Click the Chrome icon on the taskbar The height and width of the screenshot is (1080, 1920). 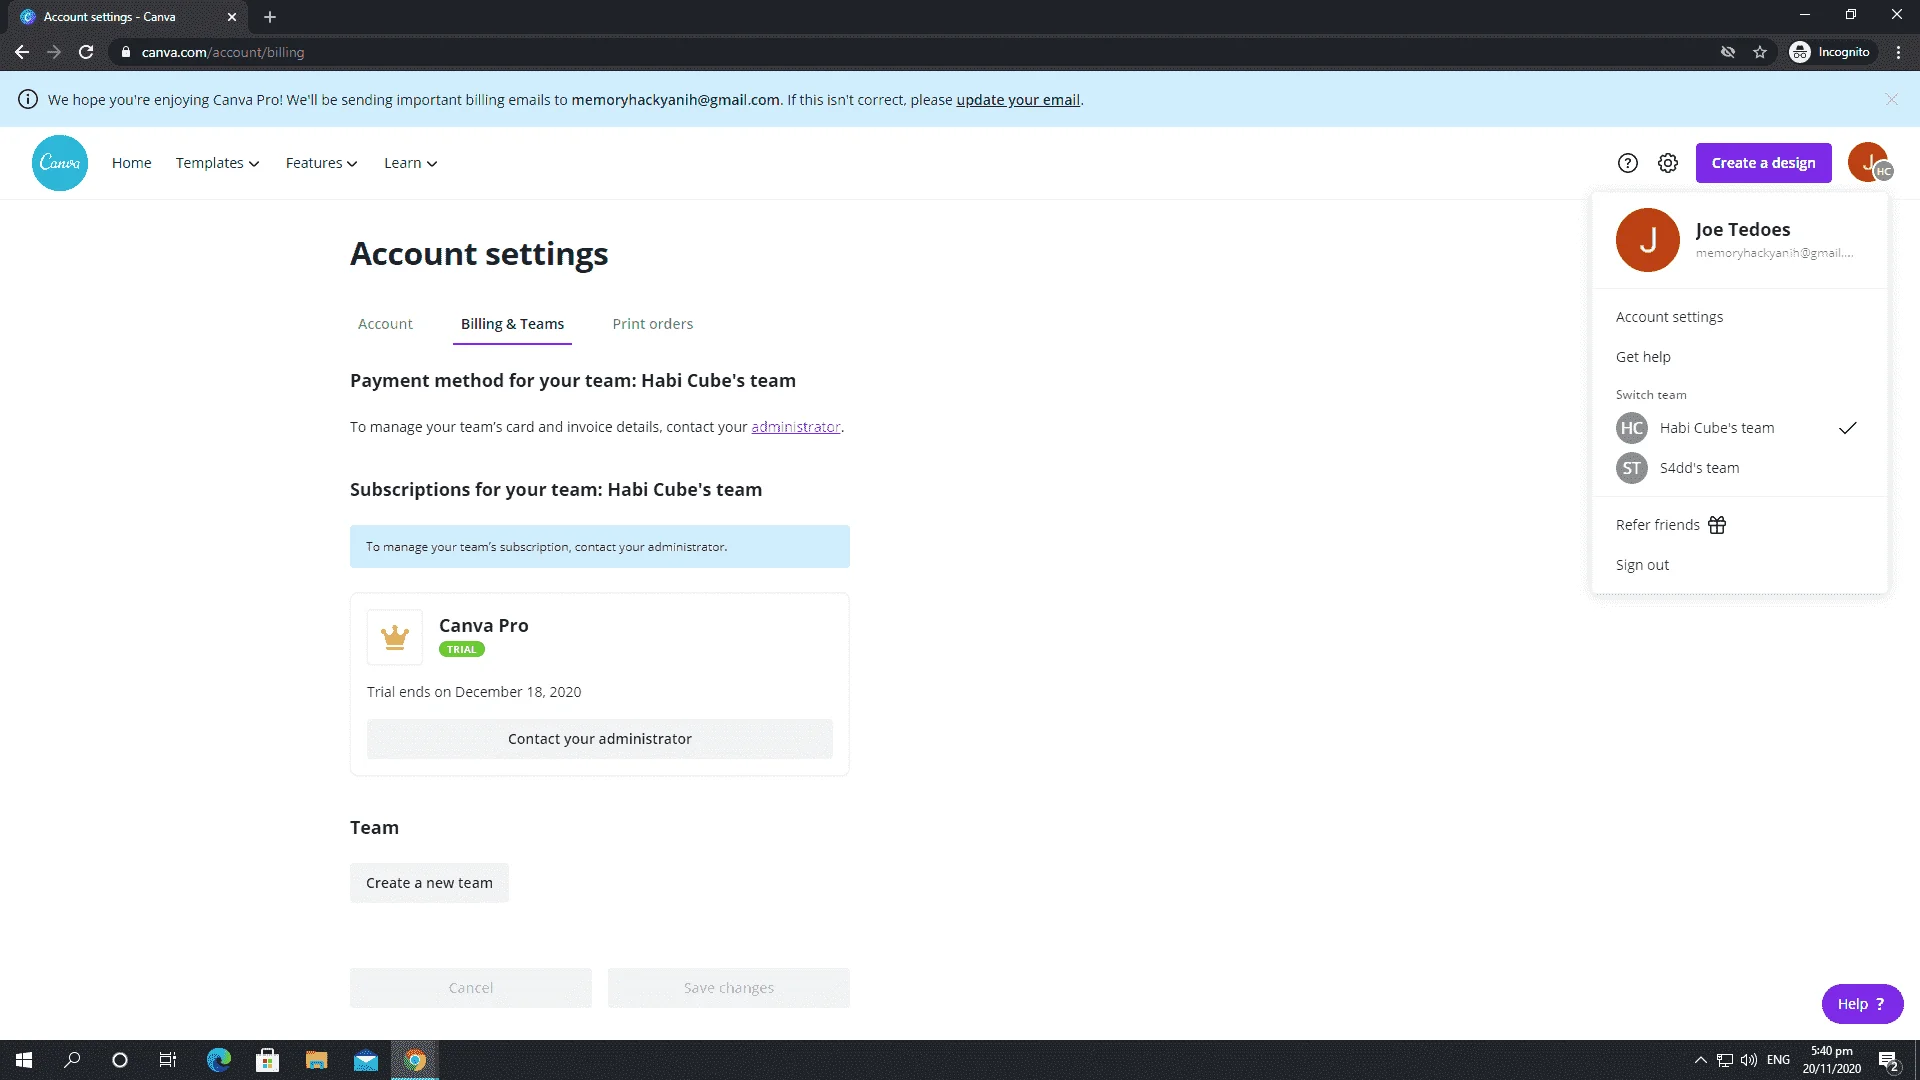tap(415, 1060)
